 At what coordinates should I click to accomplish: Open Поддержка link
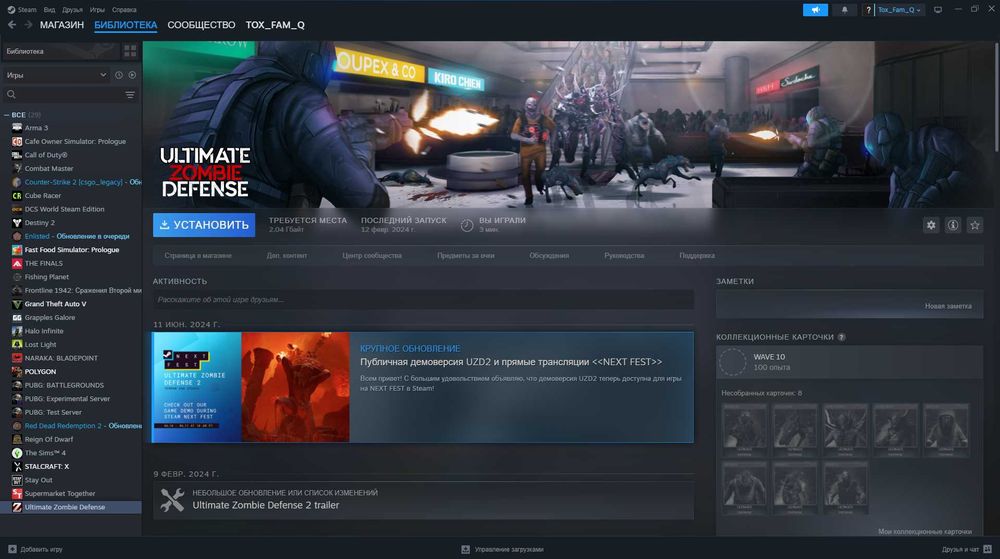[x=696, y=256]
